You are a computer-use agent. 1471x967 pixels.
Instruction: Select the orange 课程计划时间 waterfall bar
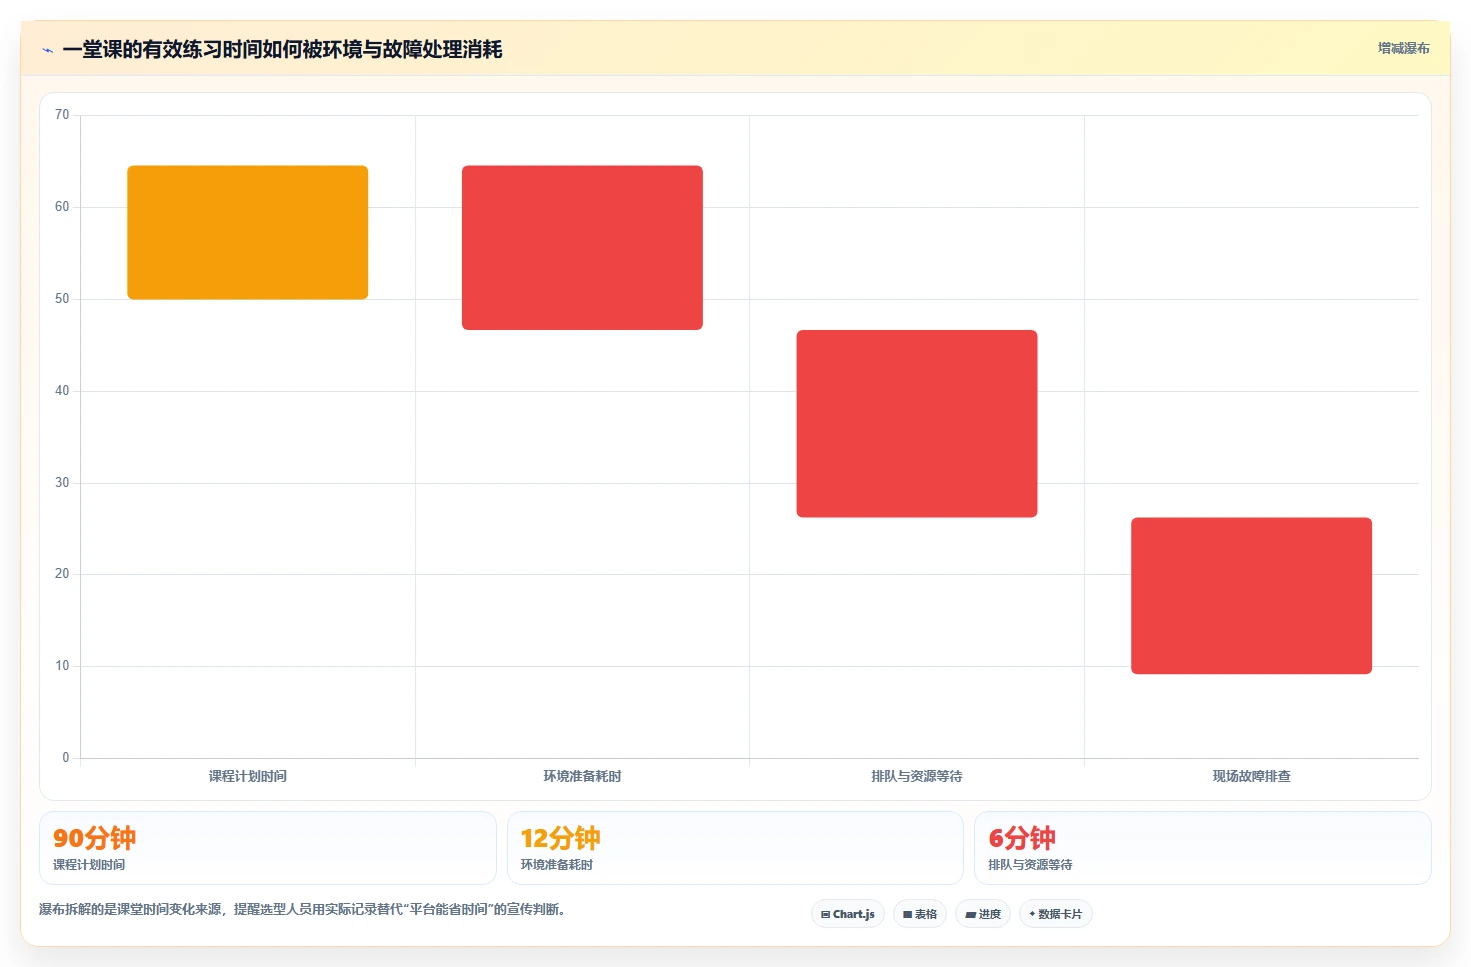248,232
